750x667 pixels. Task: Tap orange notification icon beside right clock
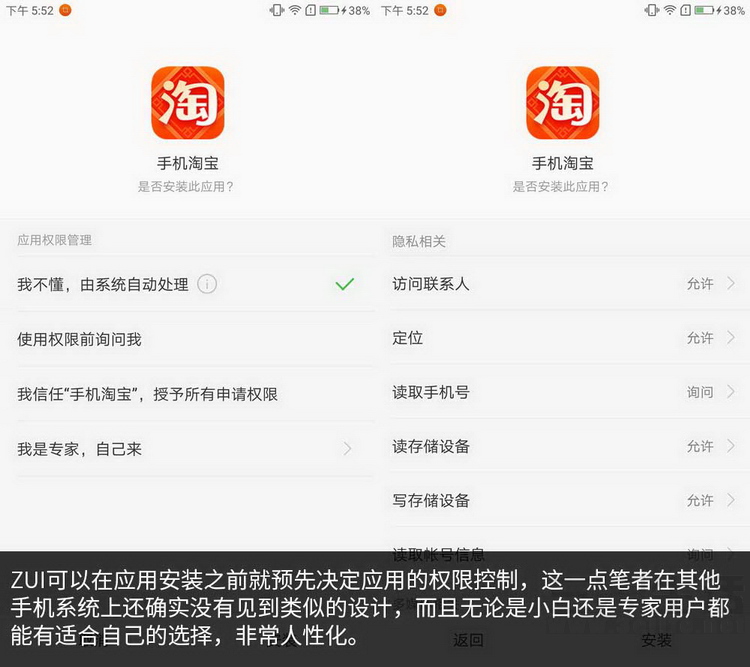click(440, 10)
